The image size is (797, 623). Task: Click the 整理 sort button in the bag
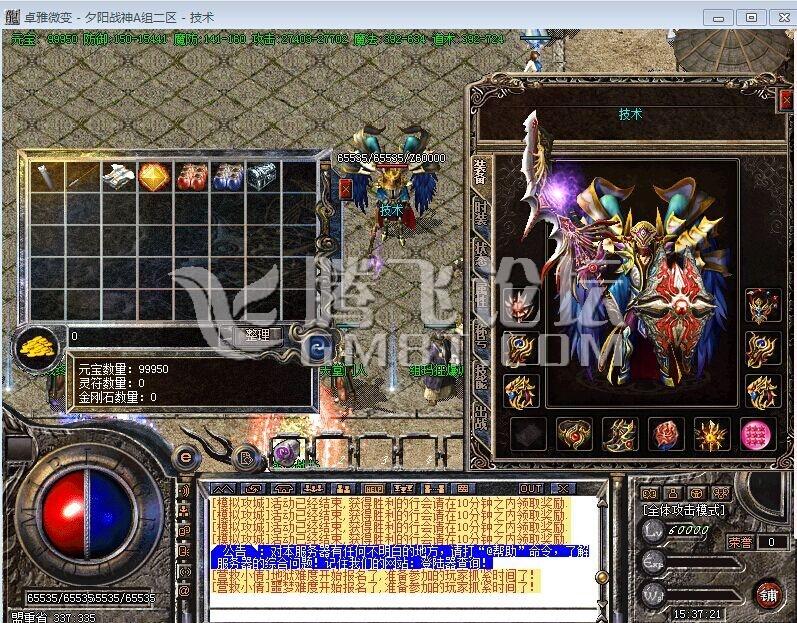(258, 335)
